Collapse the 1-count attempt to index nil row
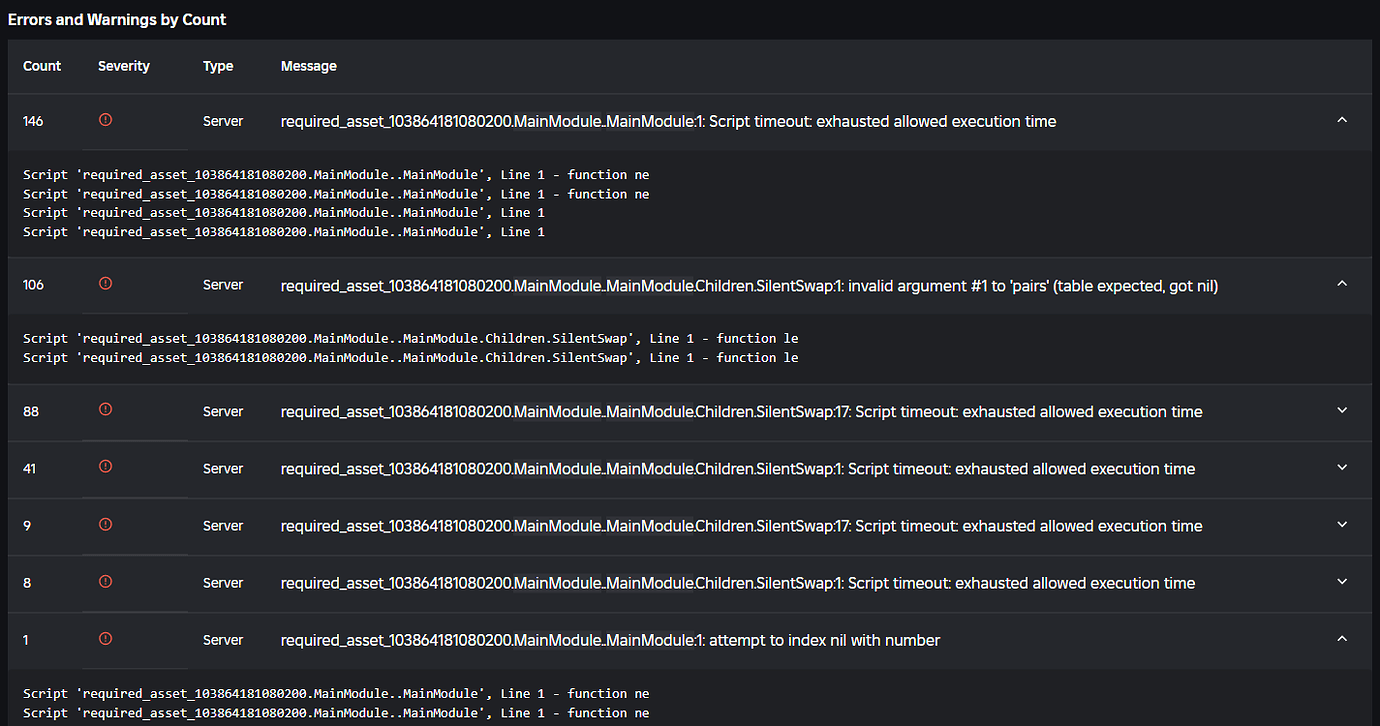This screenshot has width=1380, height=726. (1342, 639)
